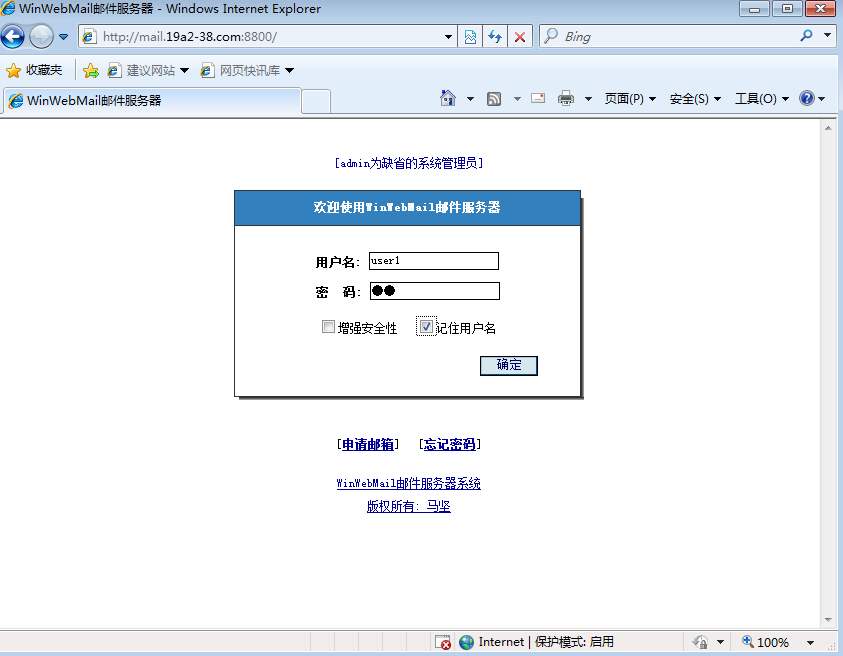
Task: Open the 版权所有: 马坚 link
Action: pos(409,507)
